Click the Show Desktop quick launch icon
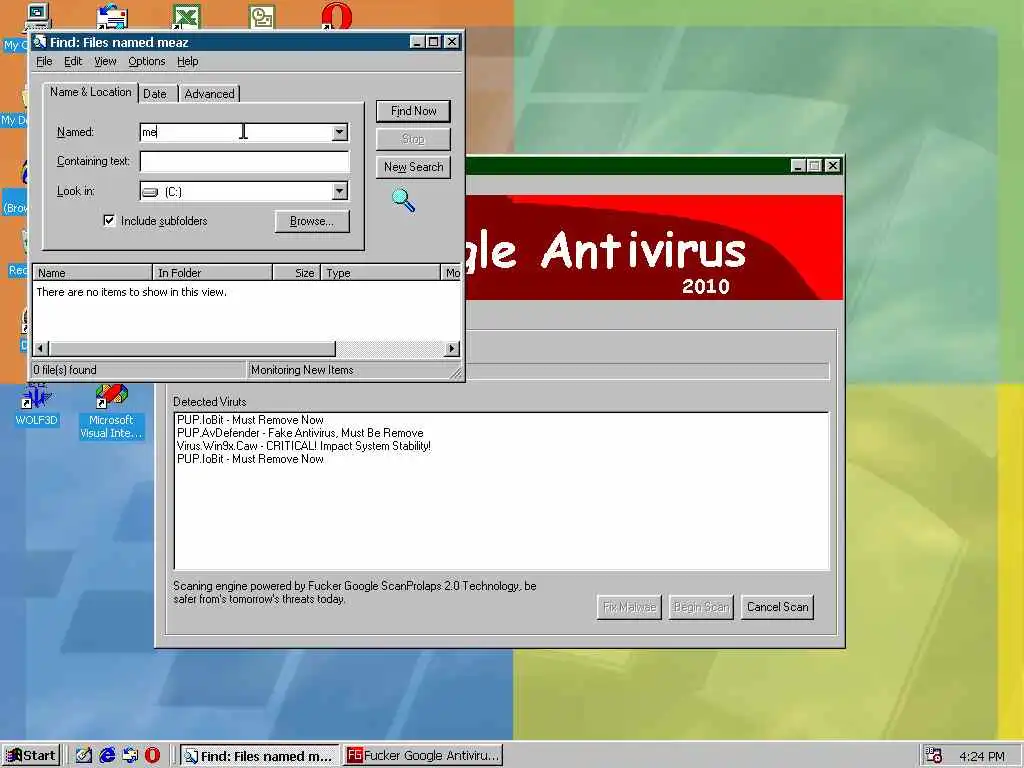Screen dimensions: 1024x768 point(84,756)
